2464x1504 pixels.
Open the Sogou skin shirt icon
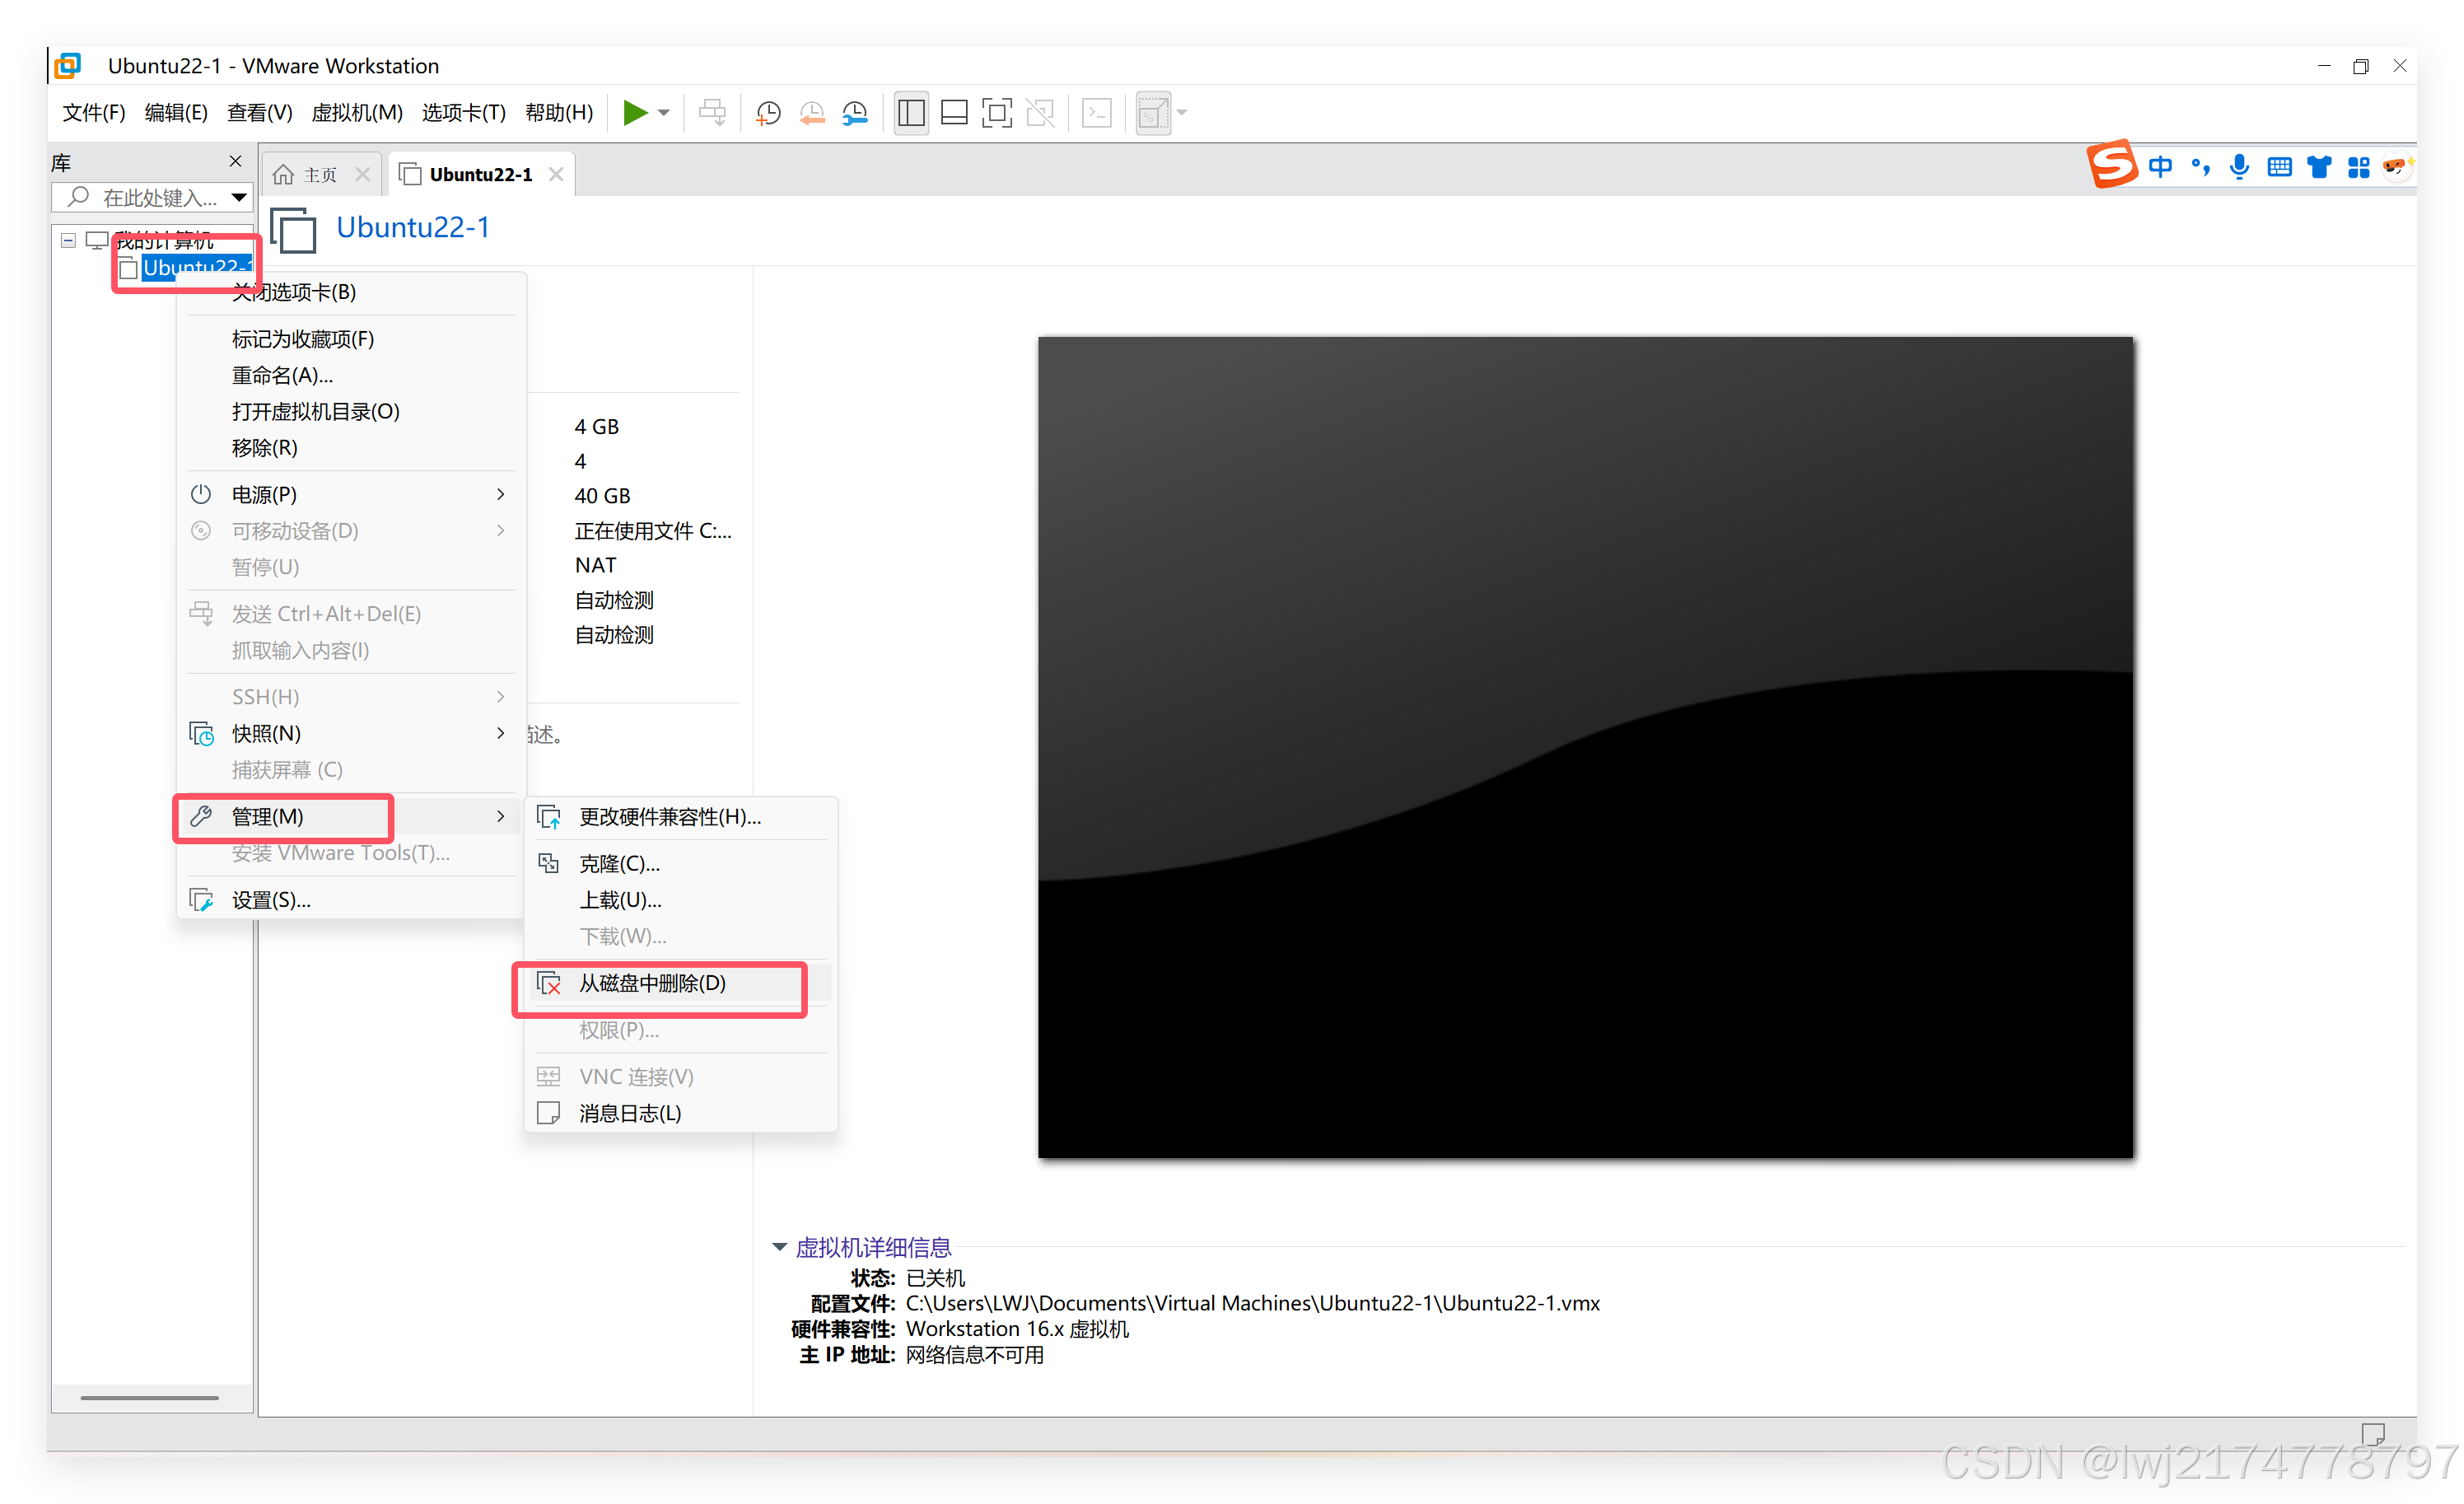pyautogui.click(x=2319, y=167)
